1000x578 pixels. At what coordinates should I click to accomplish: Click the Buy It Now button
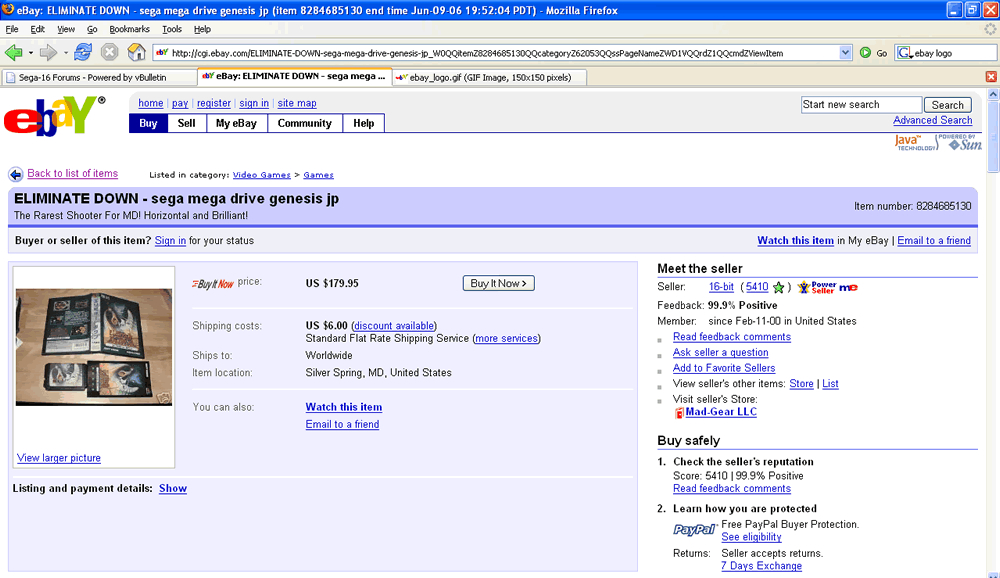pos(499,283)
